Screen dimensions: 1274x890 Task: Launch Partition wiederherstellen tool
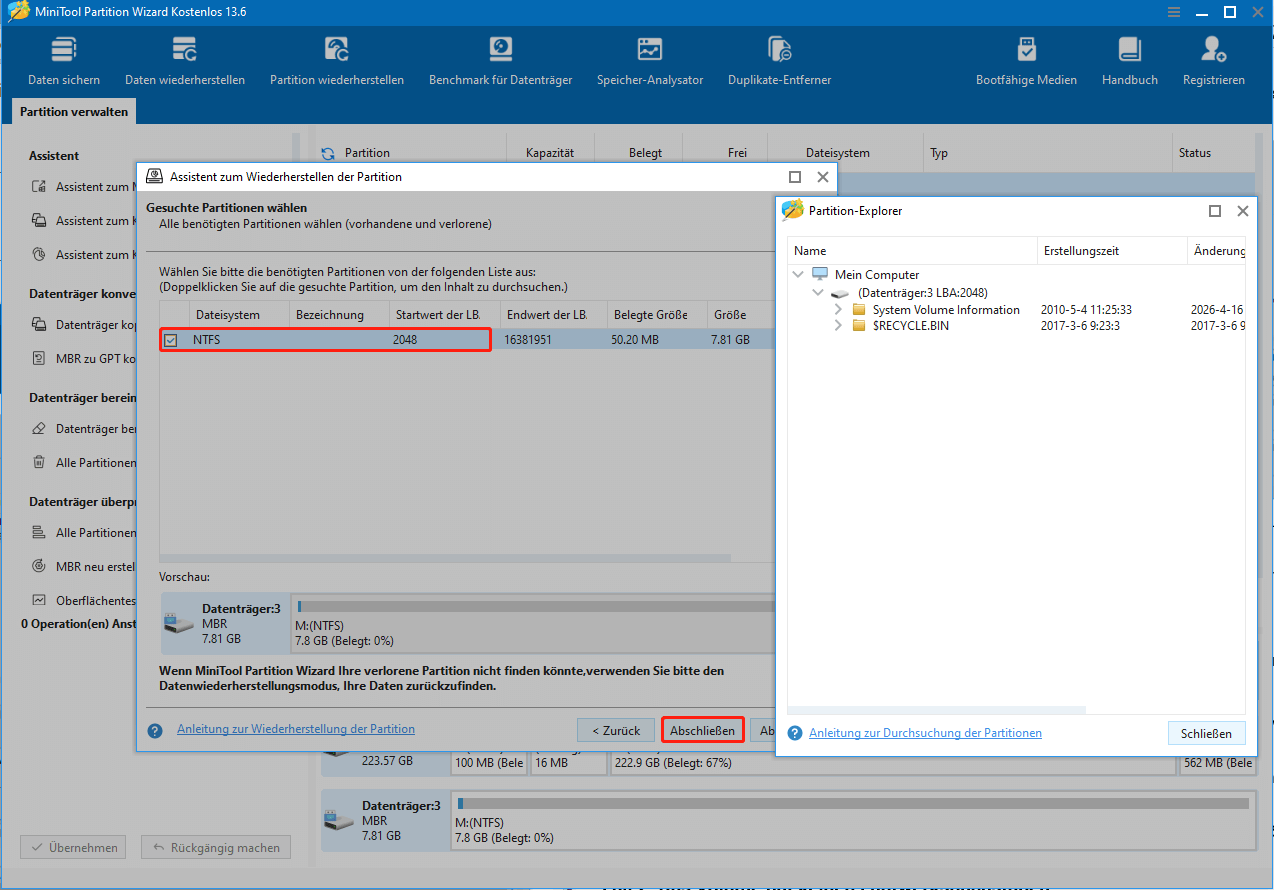click(337, 61)
